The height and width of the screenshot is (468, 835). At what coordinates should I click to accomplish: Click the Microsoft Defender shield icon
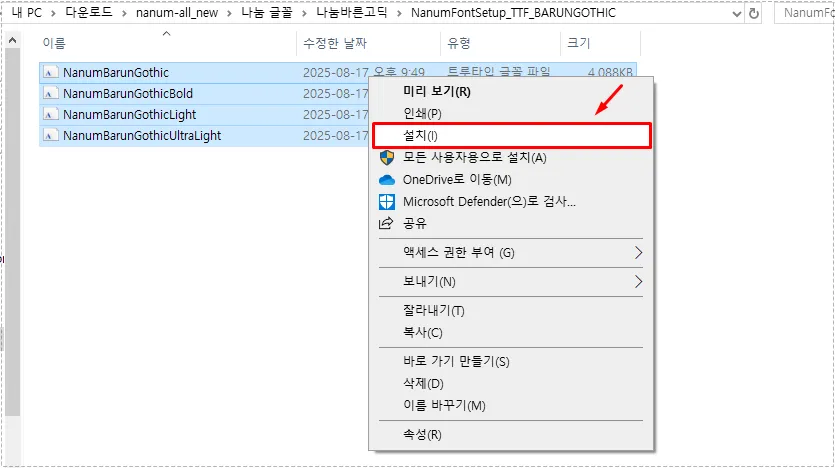click(387, 202)
